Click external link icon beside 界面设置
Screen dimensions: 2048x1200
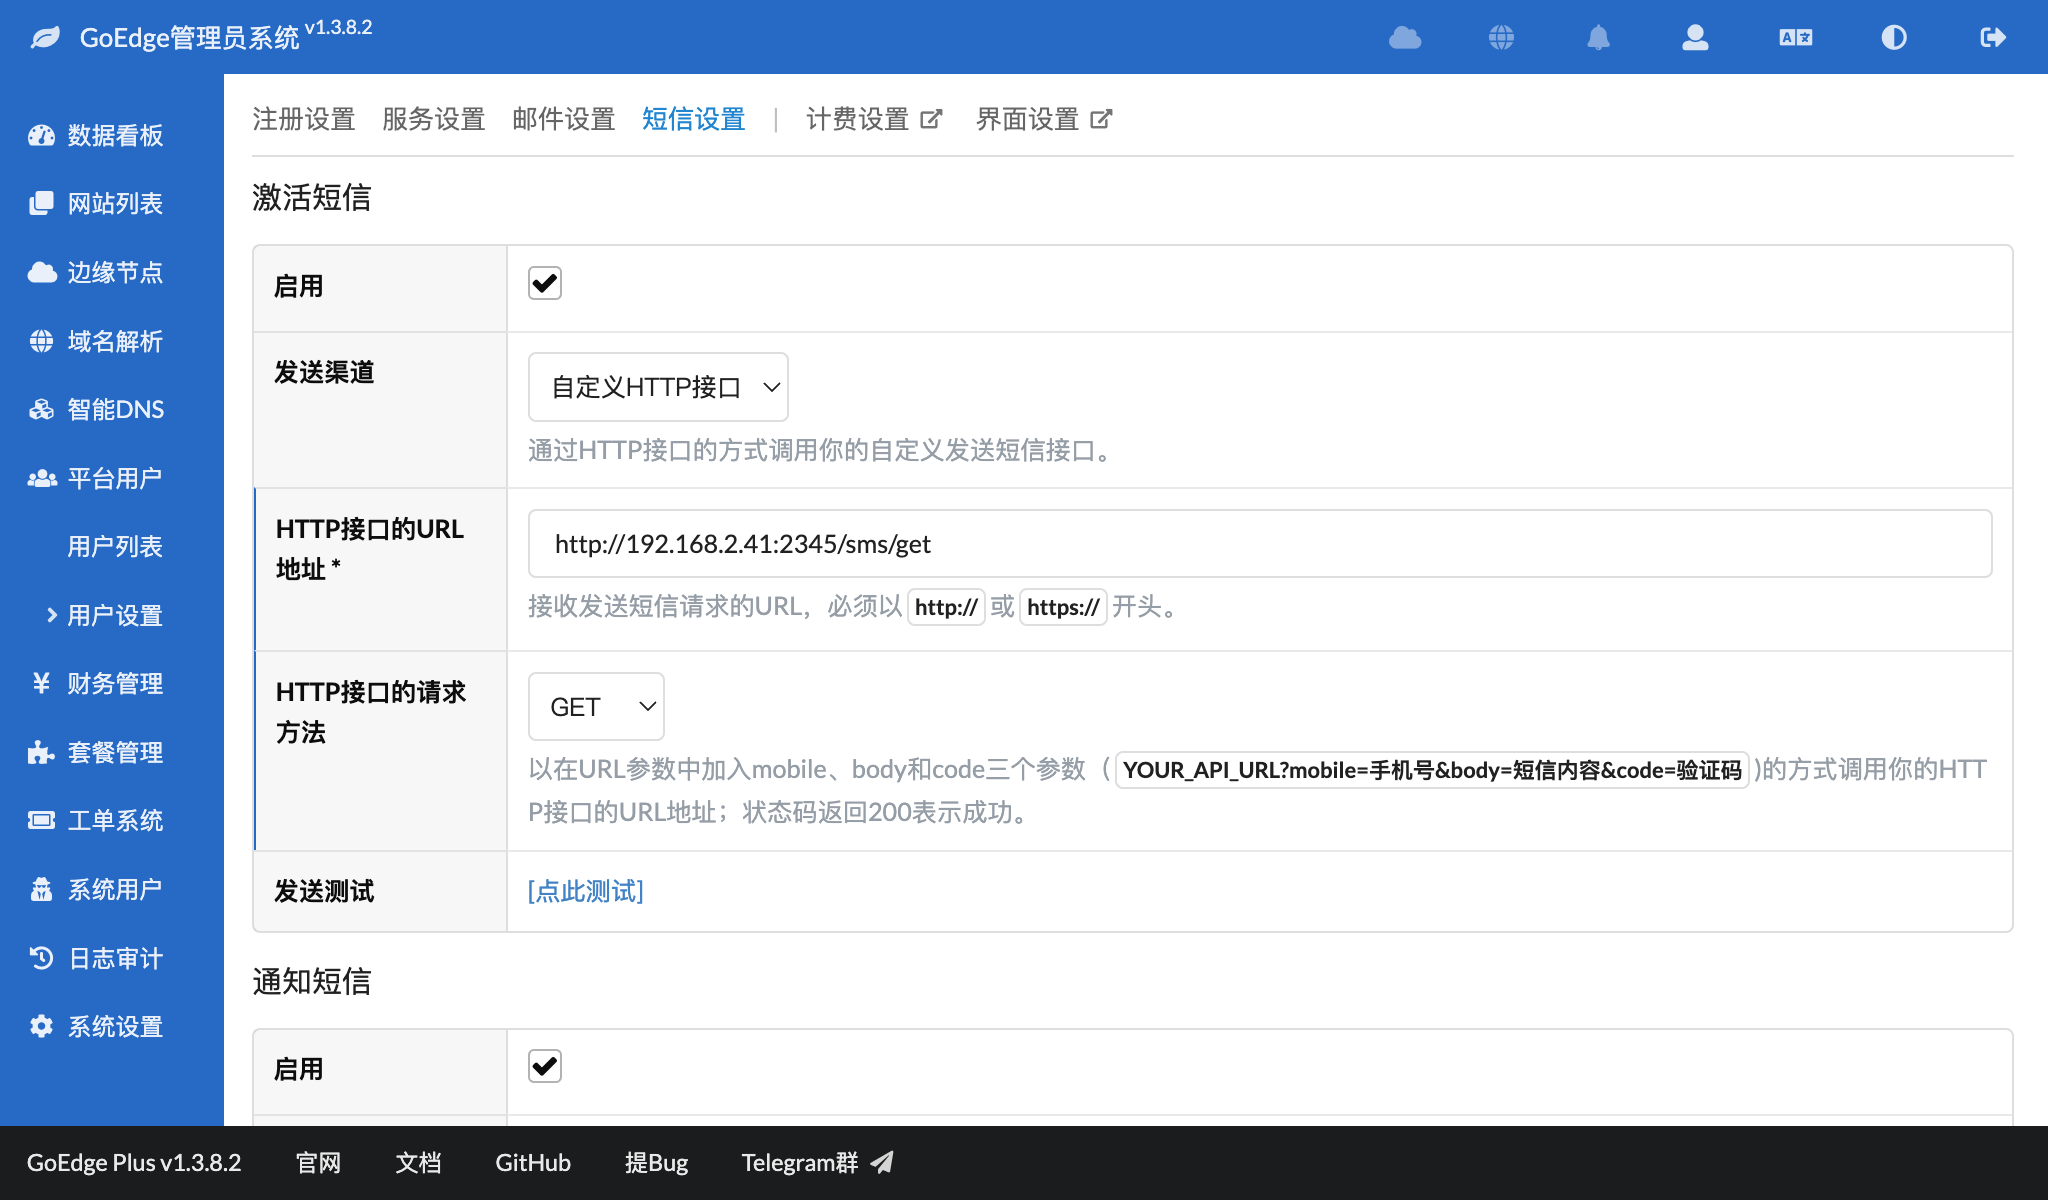coord(1101,119)
